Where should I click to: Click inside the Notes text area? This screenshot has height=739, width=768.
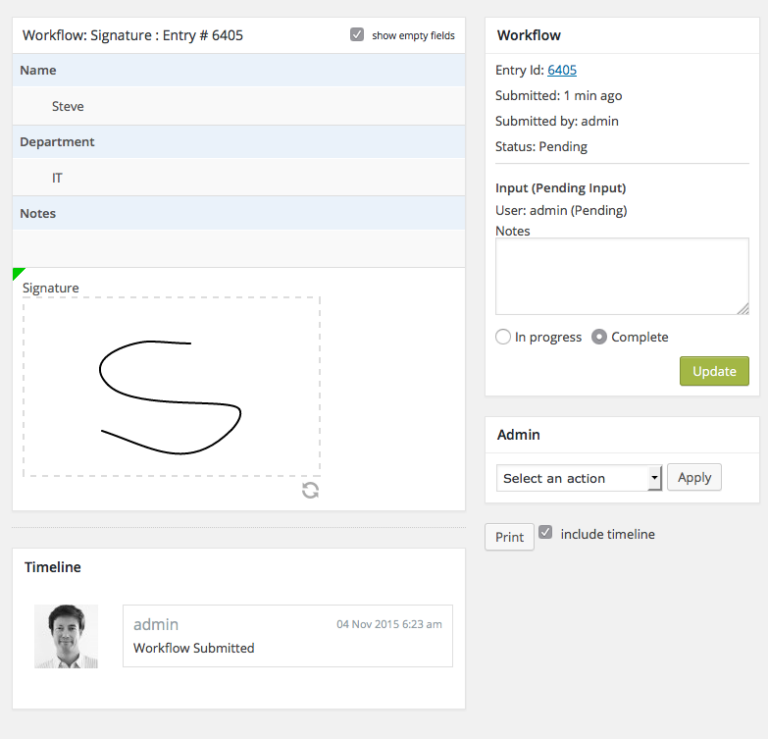pyautogui.click(x=621, y=277)
